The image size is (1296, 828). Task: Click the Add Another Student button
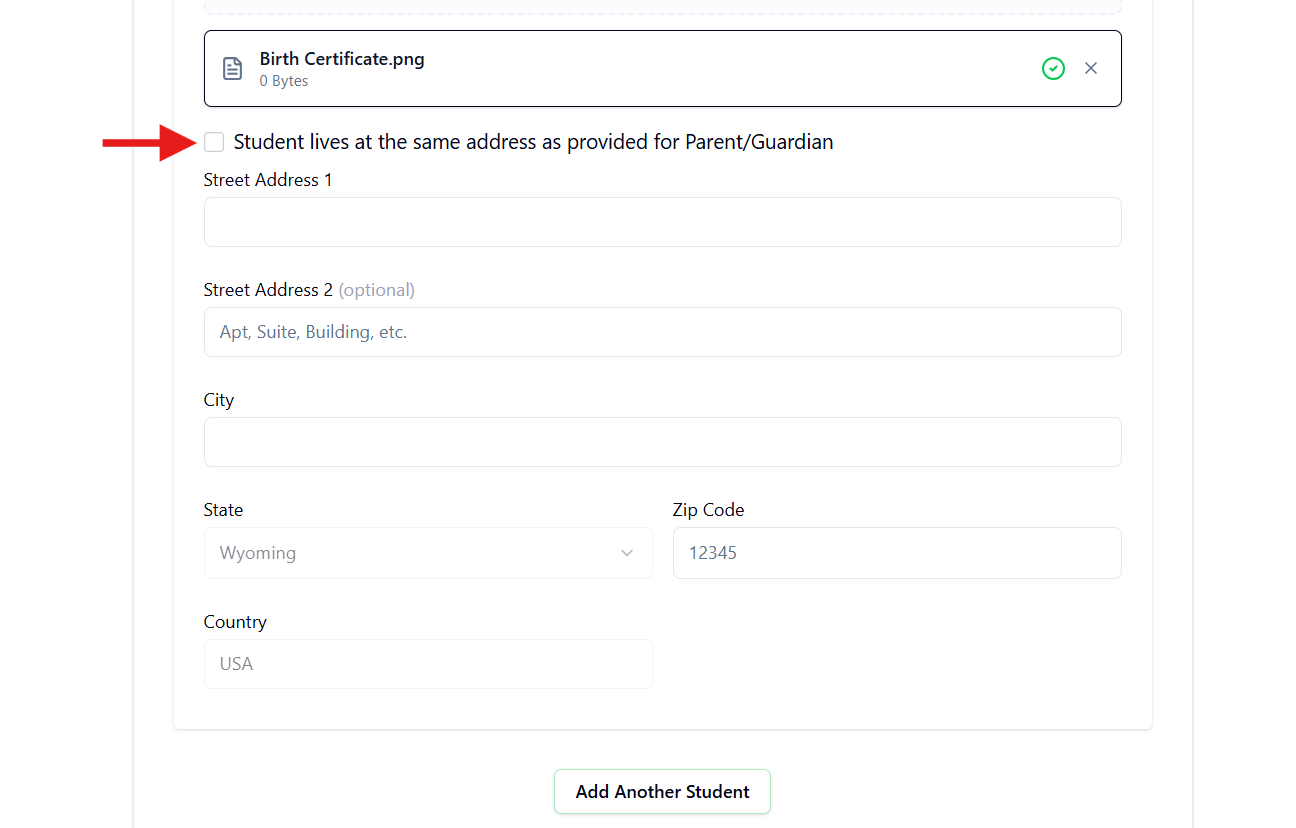point(662,791)
